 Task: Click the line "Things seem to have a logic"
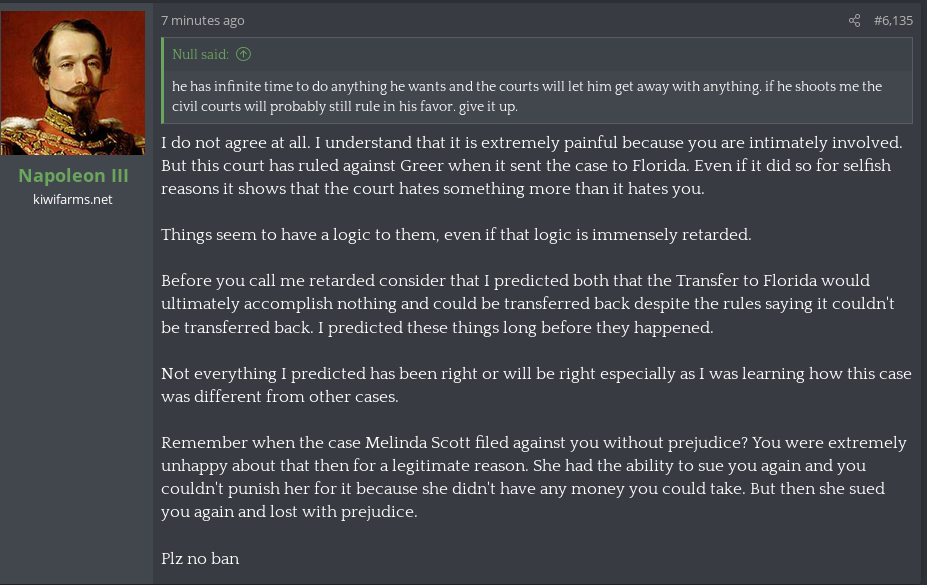click(x=456, y=235)
